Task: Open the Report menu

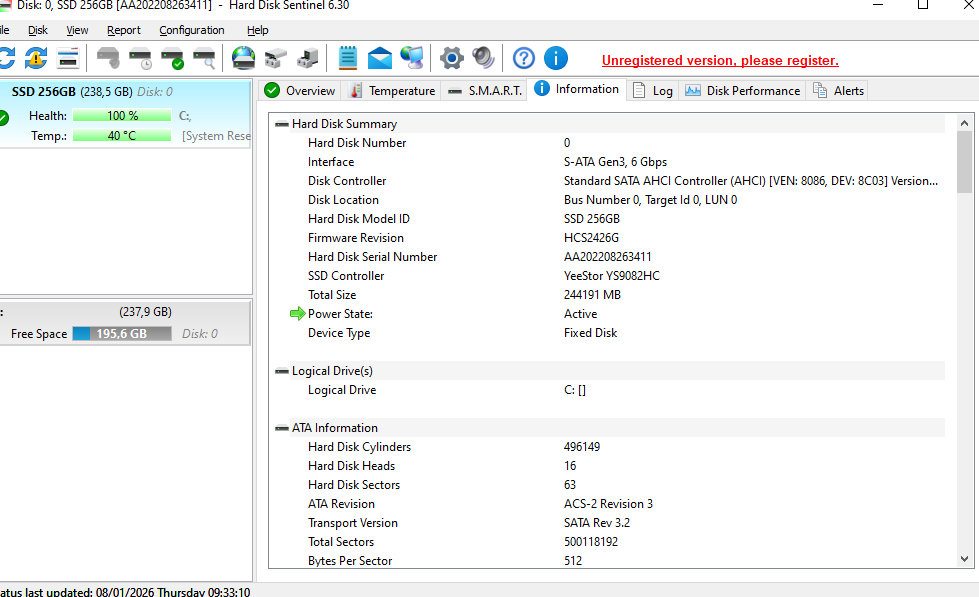Action: tap(124, 30)
